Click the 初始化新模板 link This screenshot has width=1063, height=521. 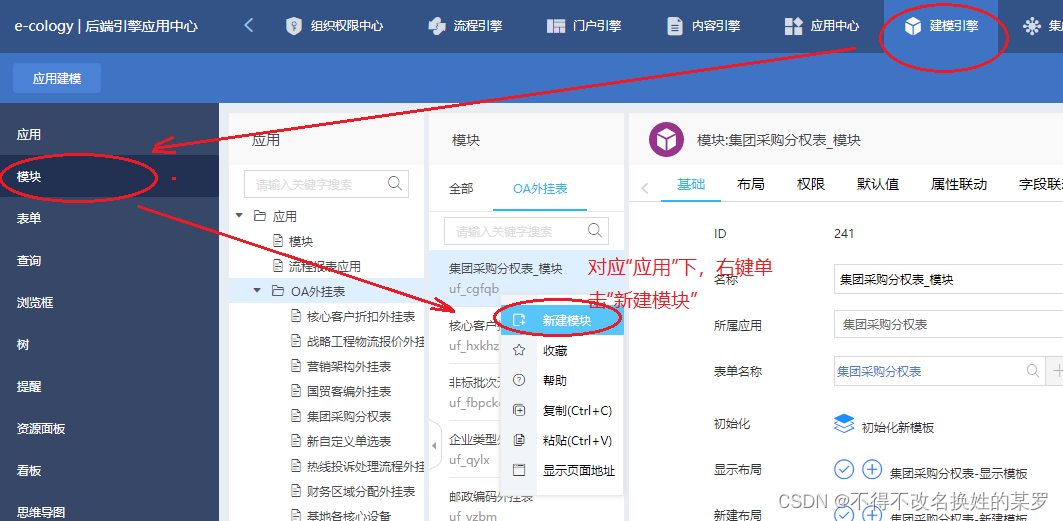898,427
